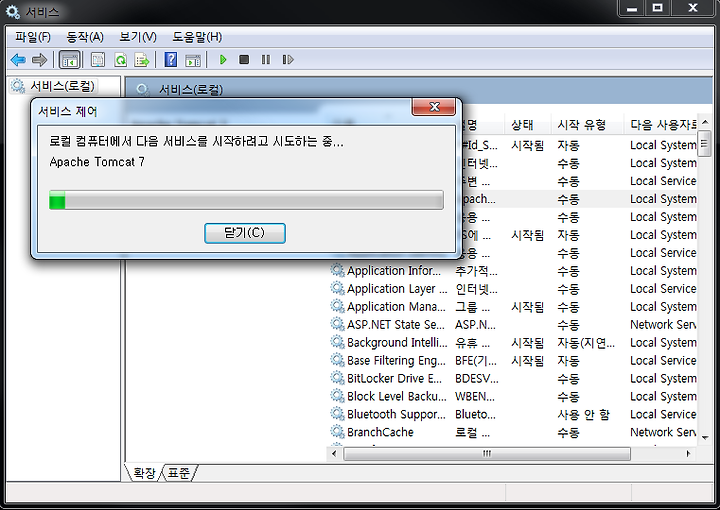The height and width of the screenshot is (510, 720).
Task: Open the Properties toolbar icon
Action: point(98,60)
